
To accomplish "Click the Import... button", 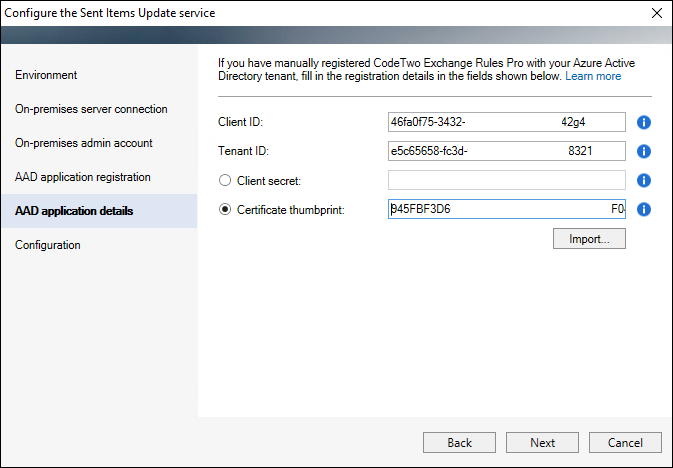I will tap(589, 239).
